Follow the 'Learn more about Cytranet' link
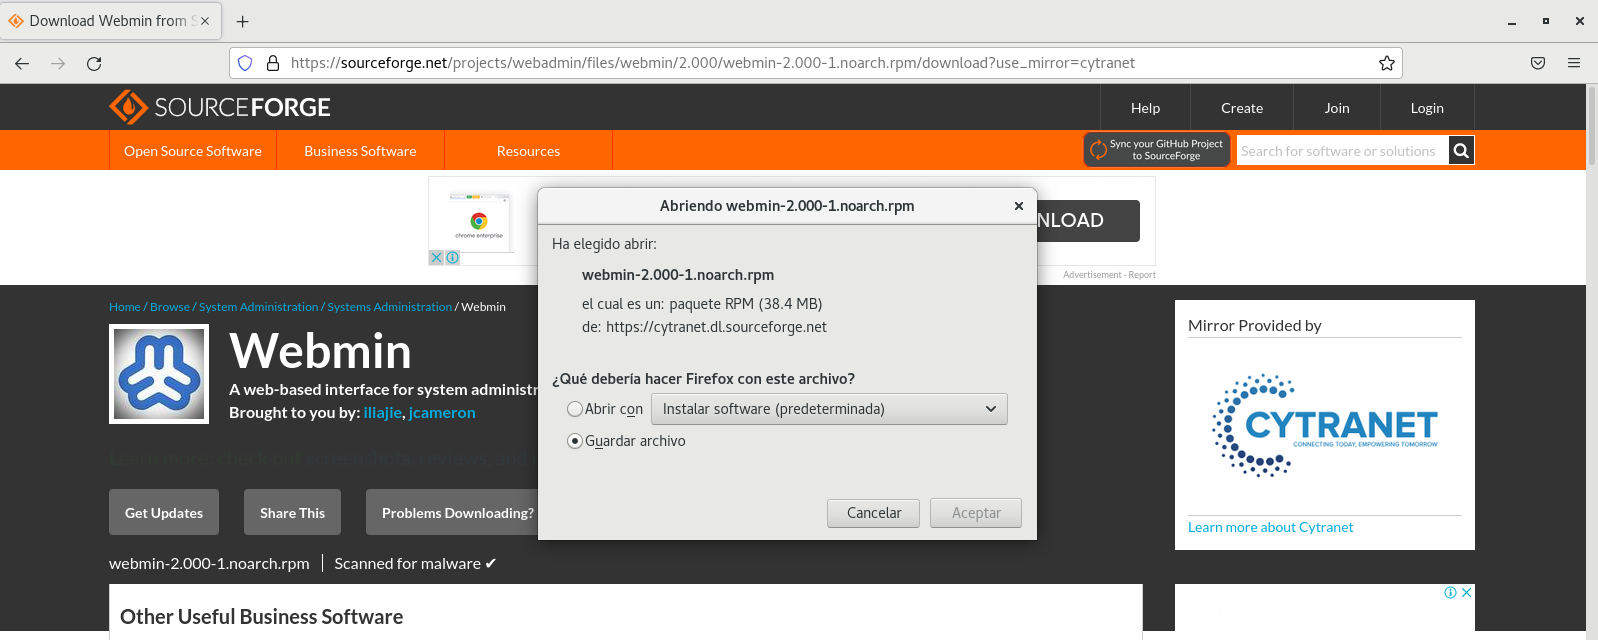Viewport: 1598px width, 640px height. pyautogui.click(x=1270, y=527)
